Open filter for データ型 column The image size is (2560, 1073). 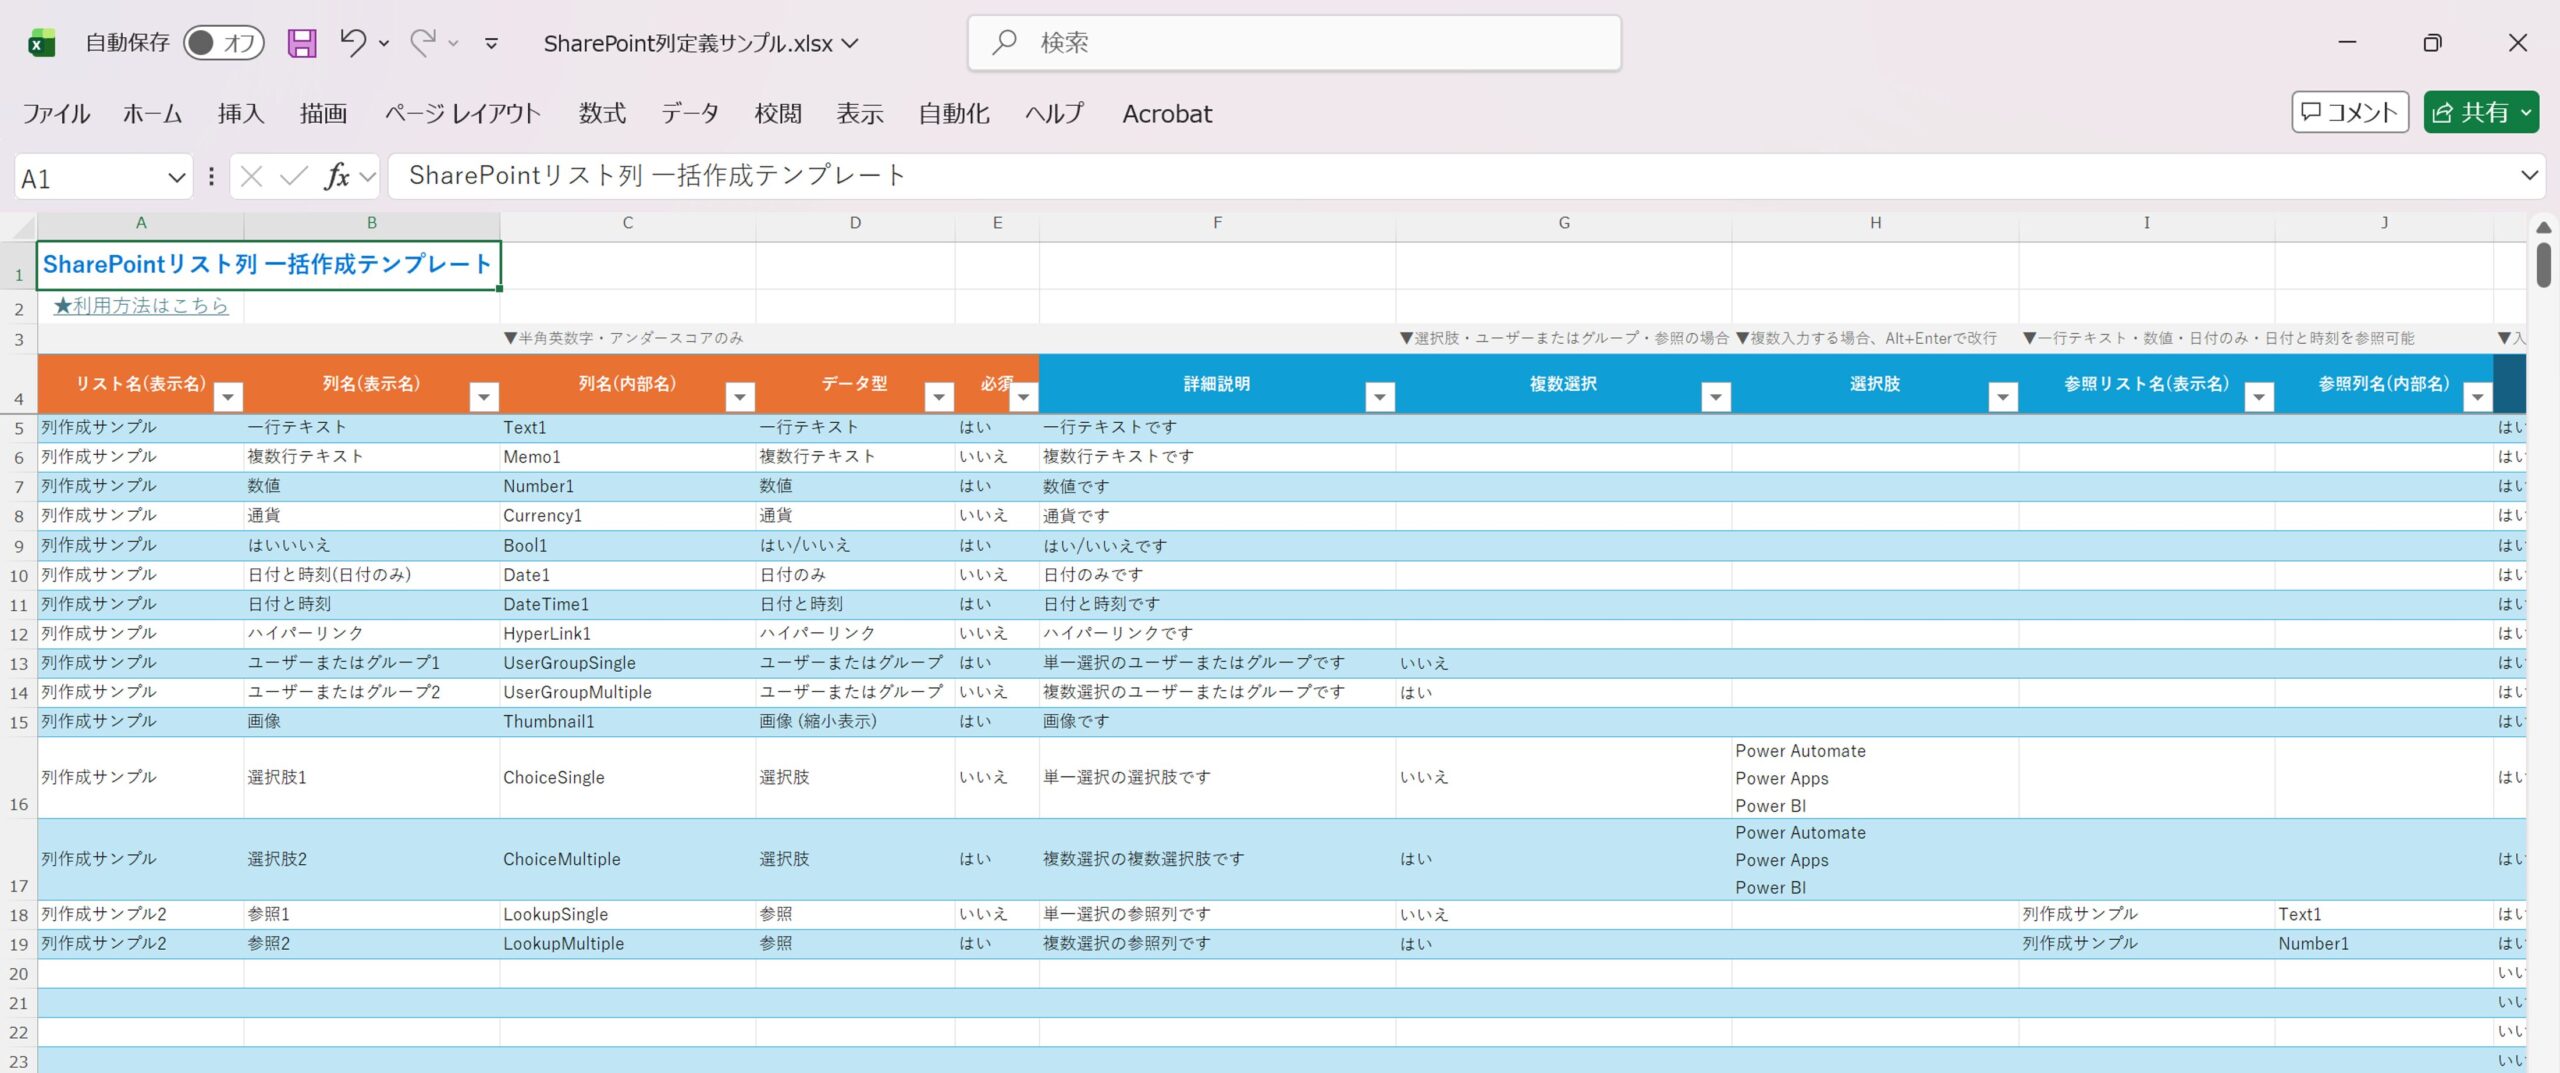[939, 397]
